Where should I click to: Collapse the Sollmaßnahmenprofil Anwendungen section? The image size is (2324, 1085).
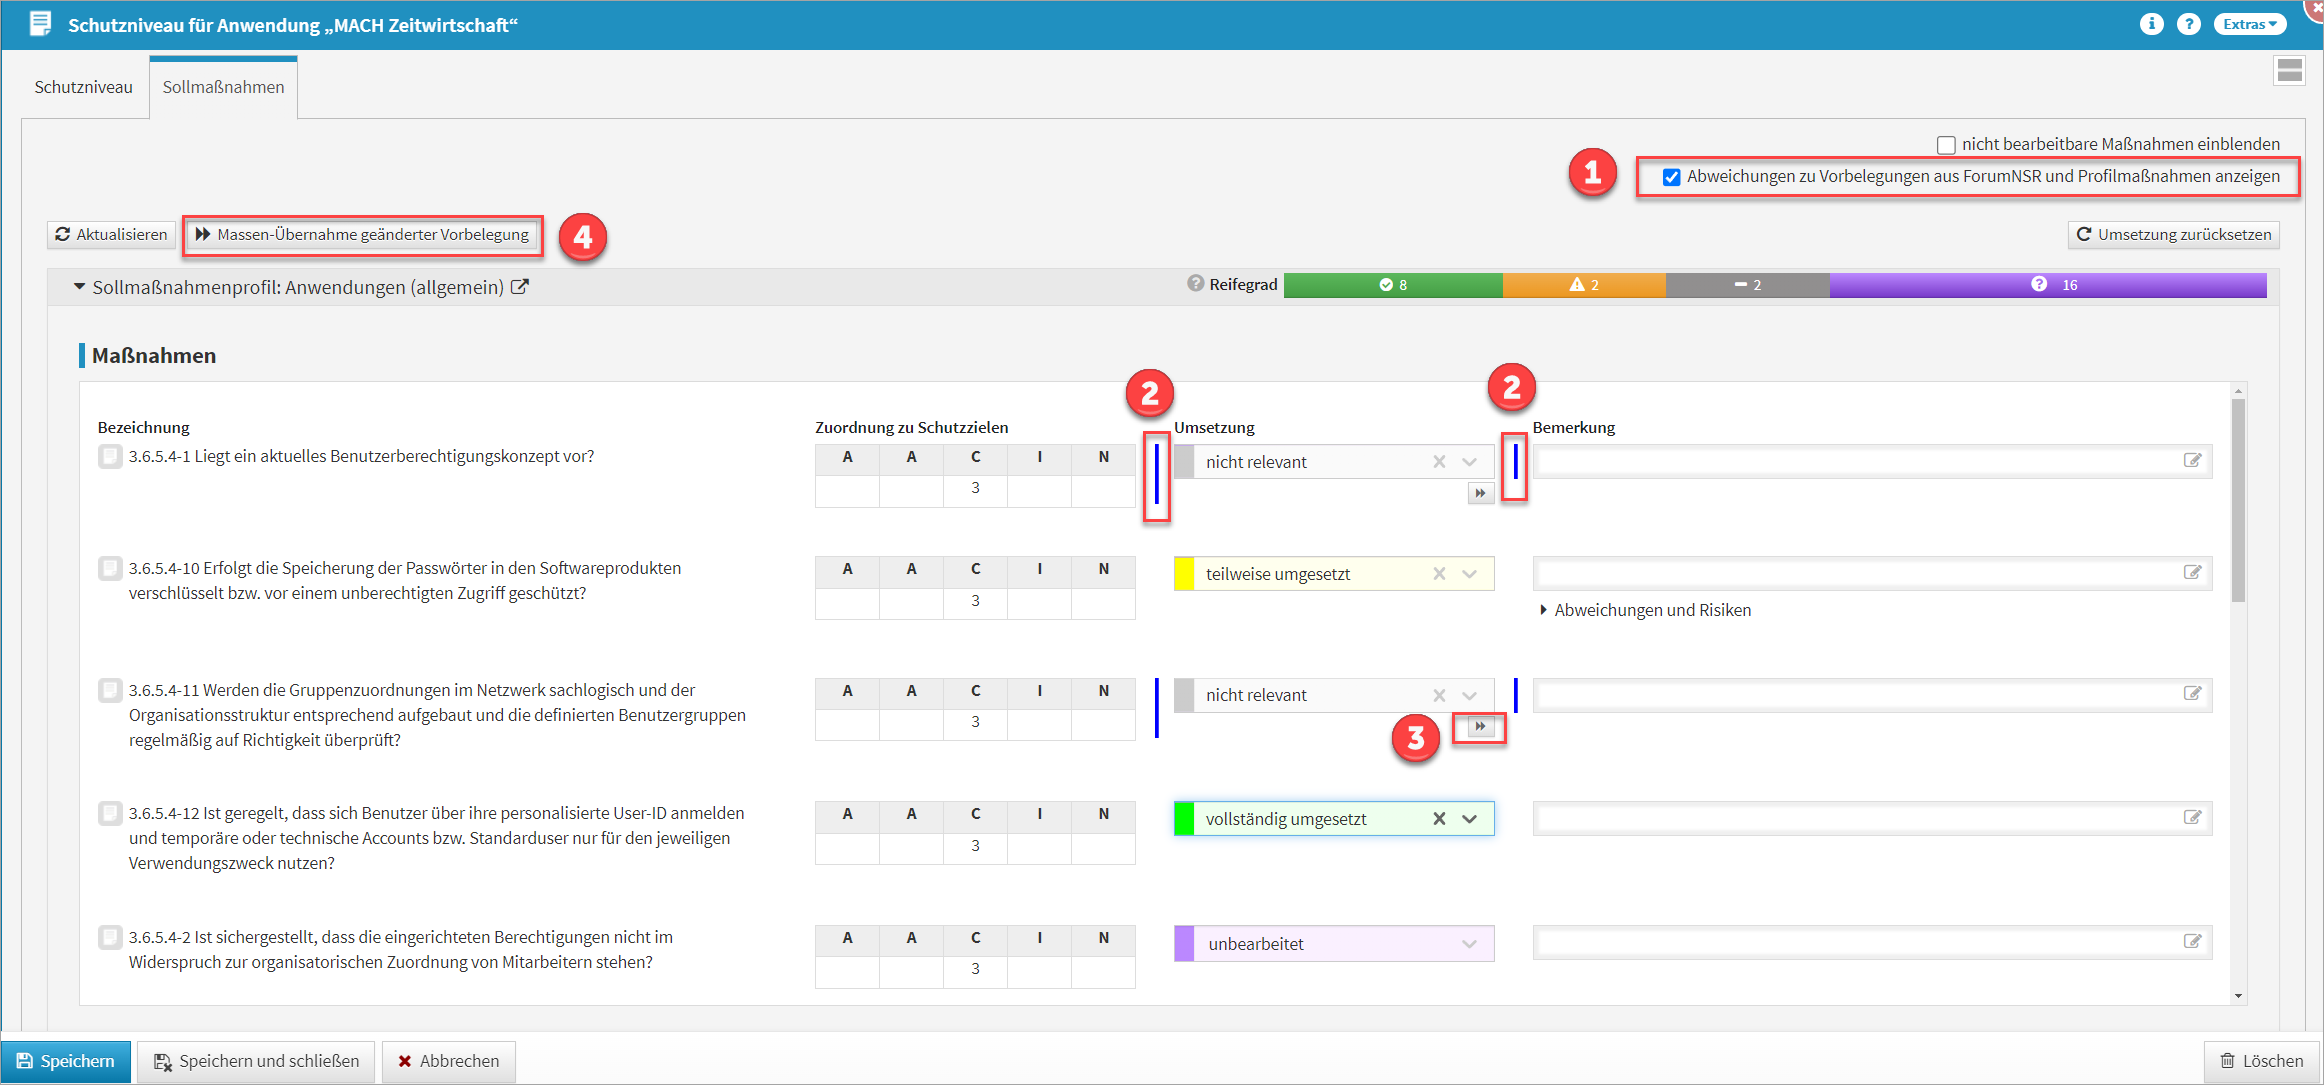[x=80, y=287]
